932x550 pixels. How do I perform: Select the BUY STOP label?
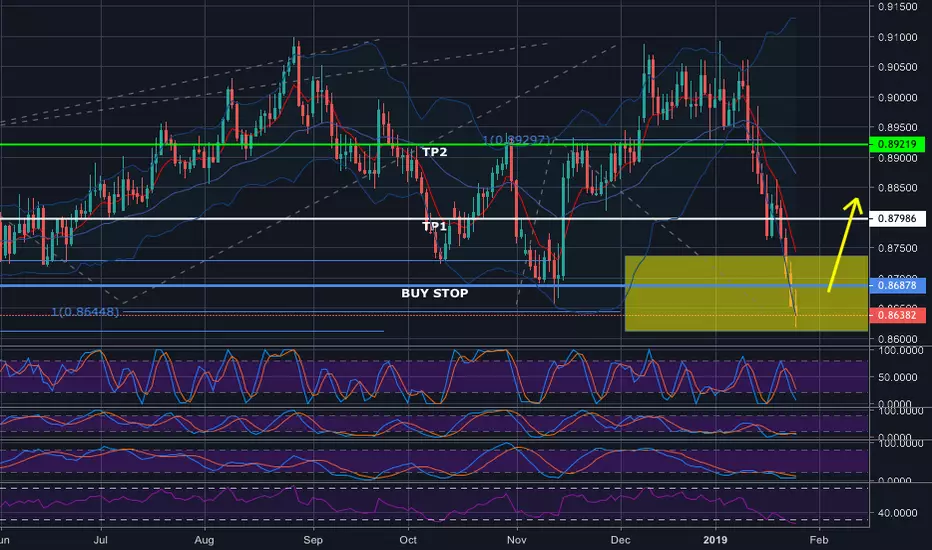tap(434, 293)
